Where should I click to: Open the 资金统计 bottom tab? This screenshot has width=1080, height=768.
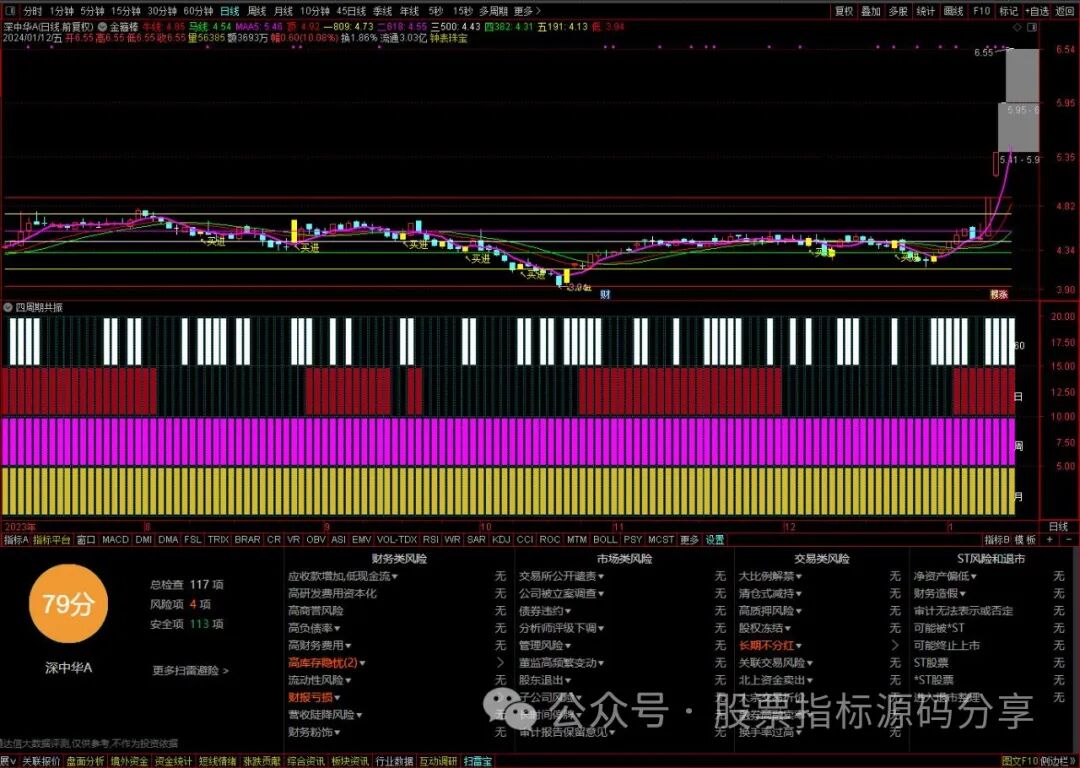click(x=174, y=761)
